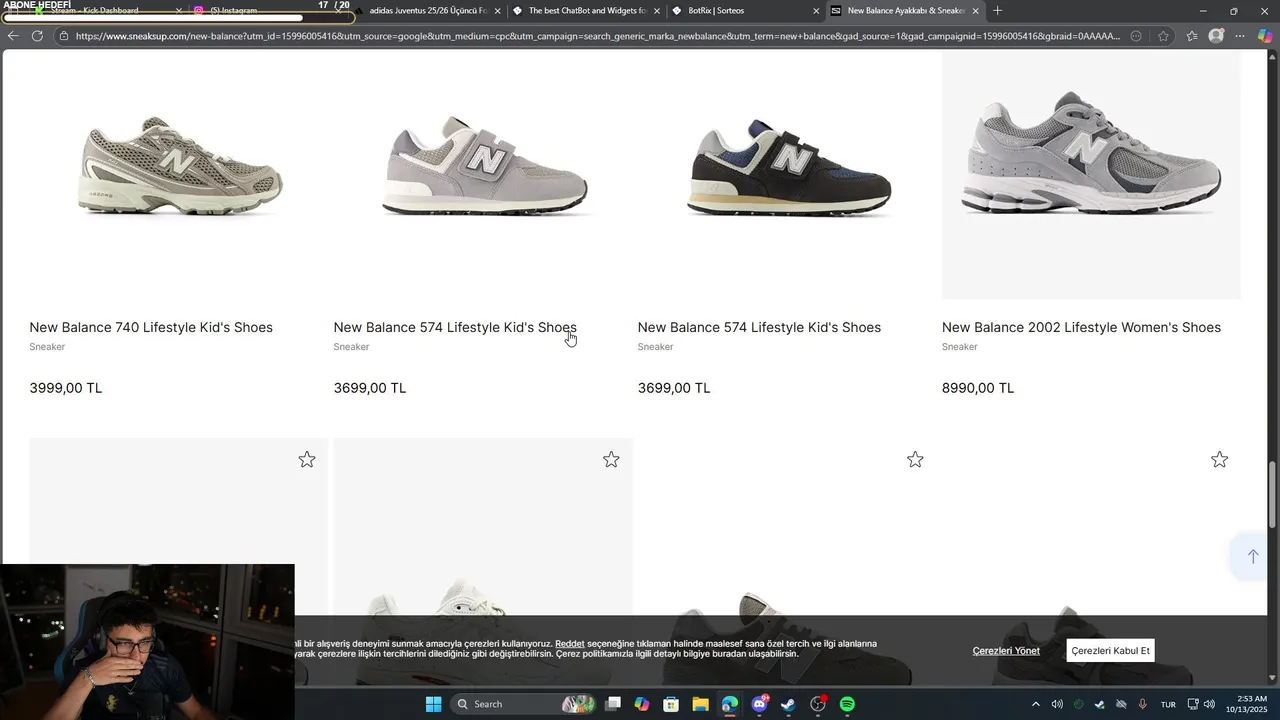Switch to adidas Juventus 25/26 tab
The height and width of the screenshot is (720, 1280).
coord(427,11)
